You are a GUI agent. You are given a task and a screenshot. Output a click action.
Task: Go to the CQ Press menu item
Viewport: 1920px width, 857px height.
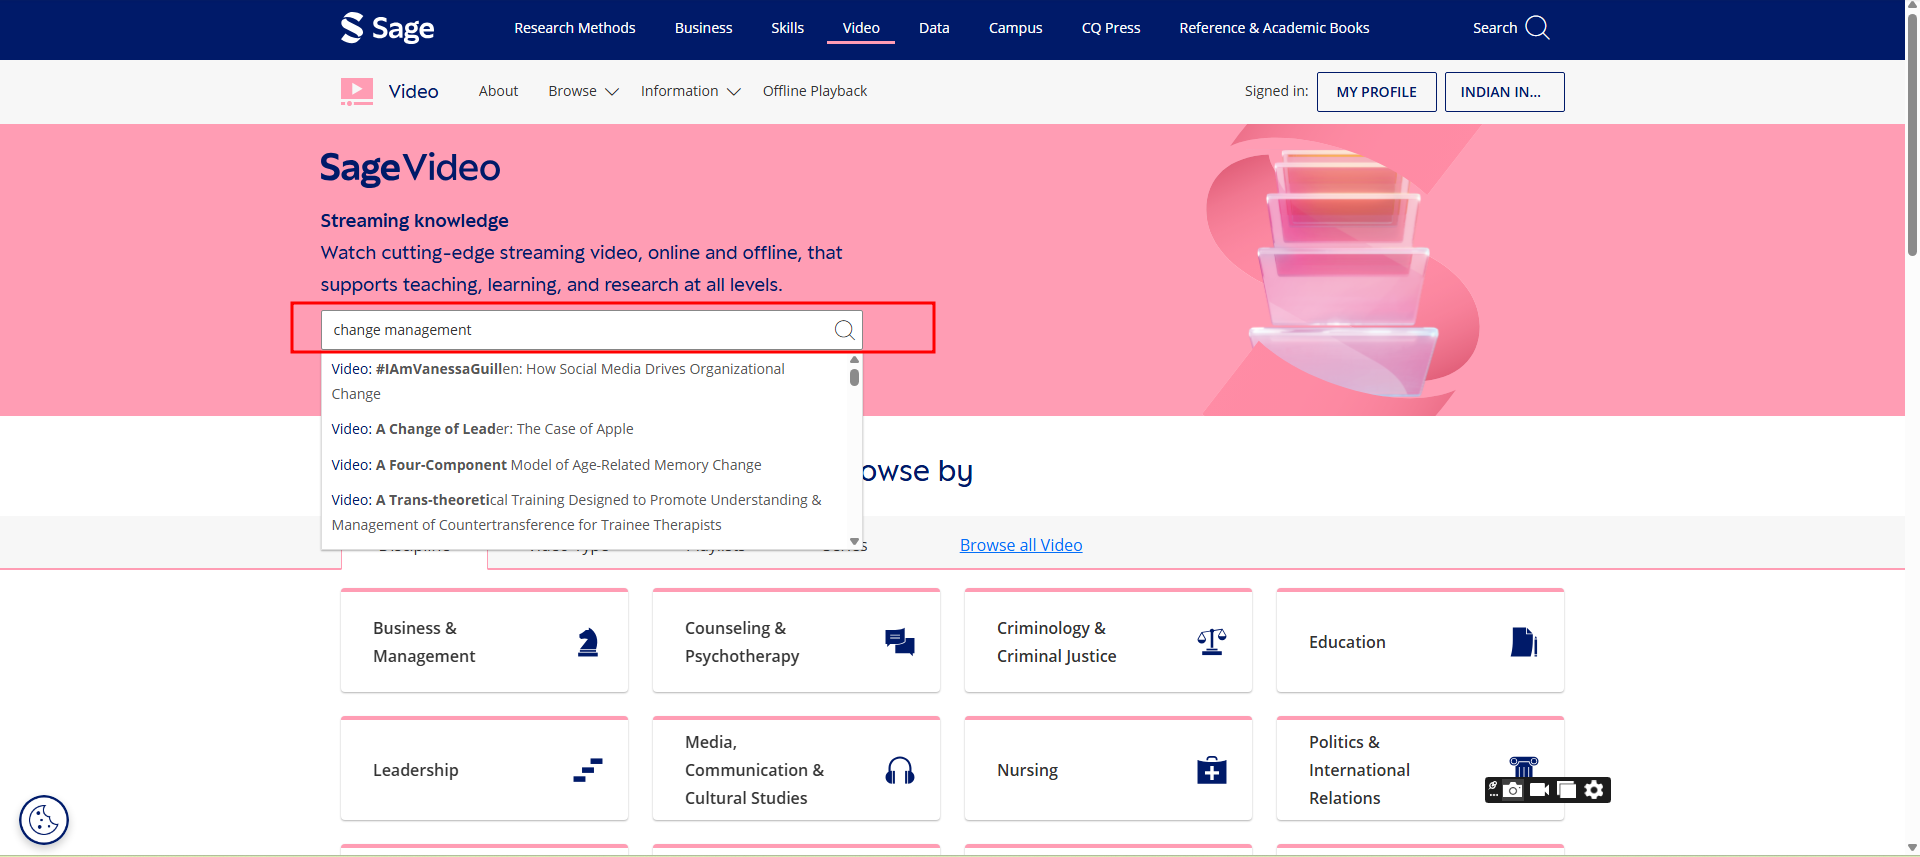pos(1110,28)
